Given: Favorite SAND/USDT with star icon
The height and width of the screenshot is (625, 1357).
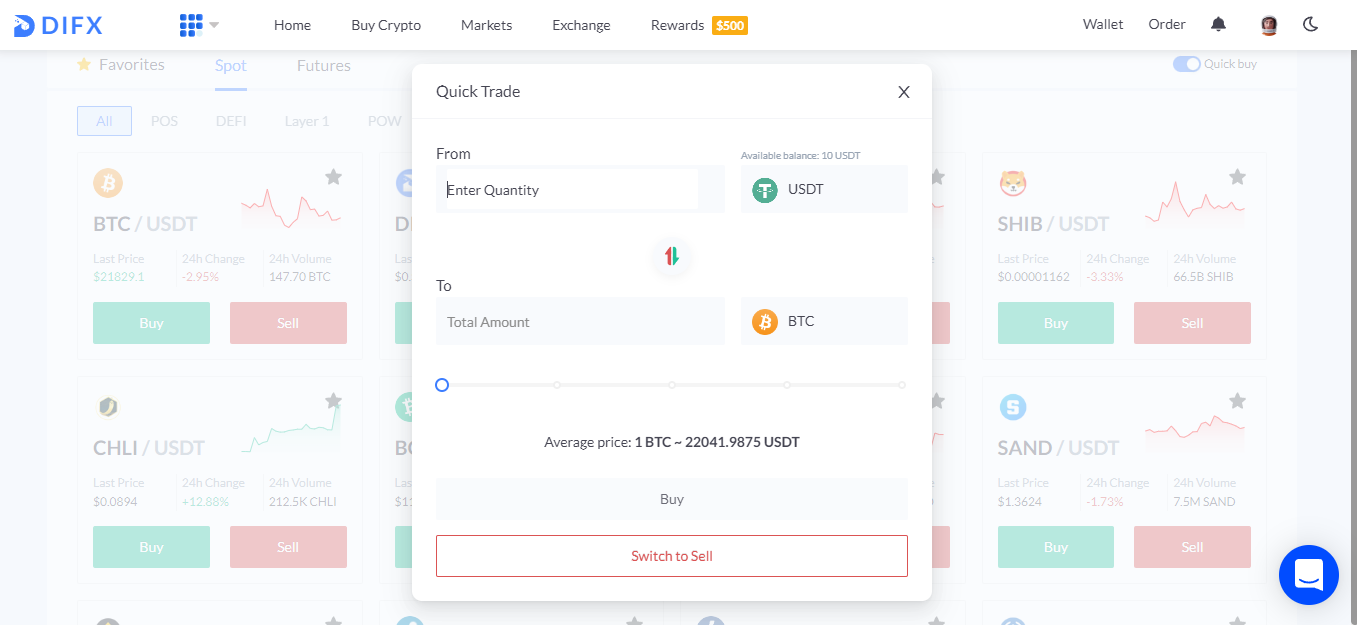Looking at the screenshot, I should pos(1237,401).
